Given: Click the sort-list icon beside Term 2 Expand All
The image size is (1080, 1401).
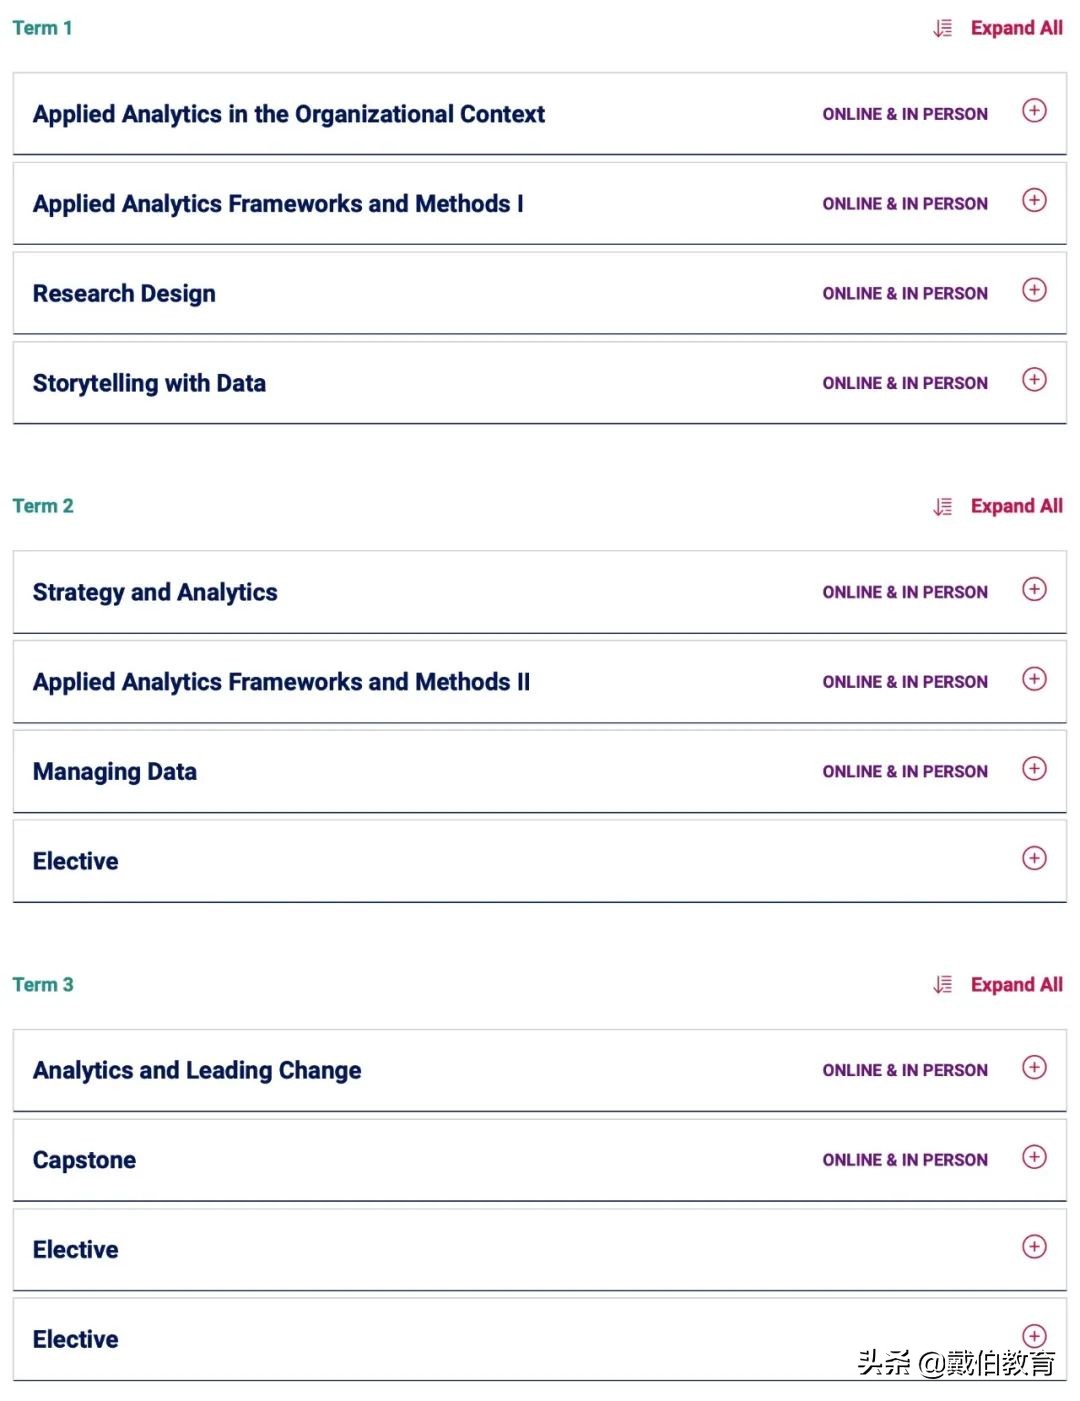Looking at the screenshot, I should coord(942,507).
